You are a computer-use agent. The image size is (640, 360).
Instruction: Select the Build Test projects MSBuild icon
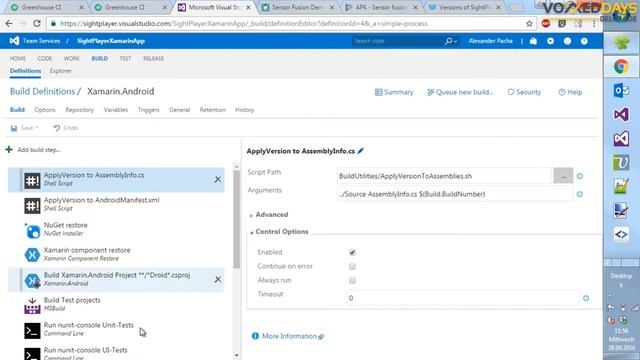click(32, 305)
